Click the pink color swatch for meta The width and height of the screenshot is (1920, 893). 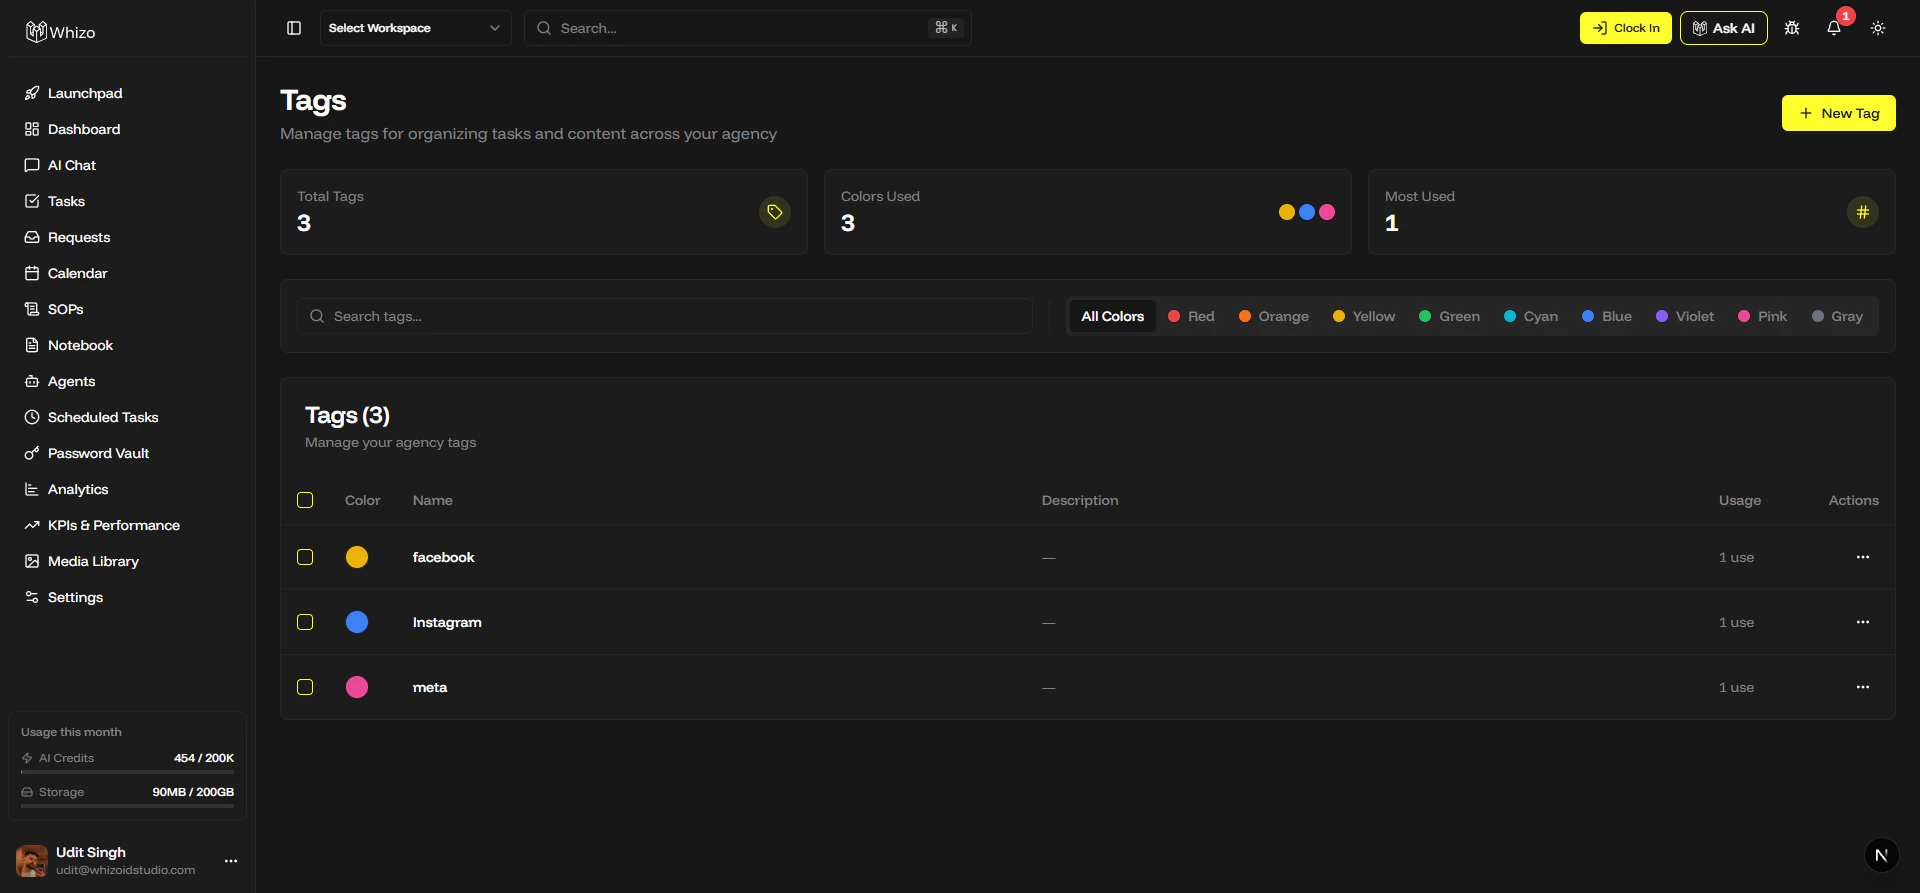click(x=357, y=687)
